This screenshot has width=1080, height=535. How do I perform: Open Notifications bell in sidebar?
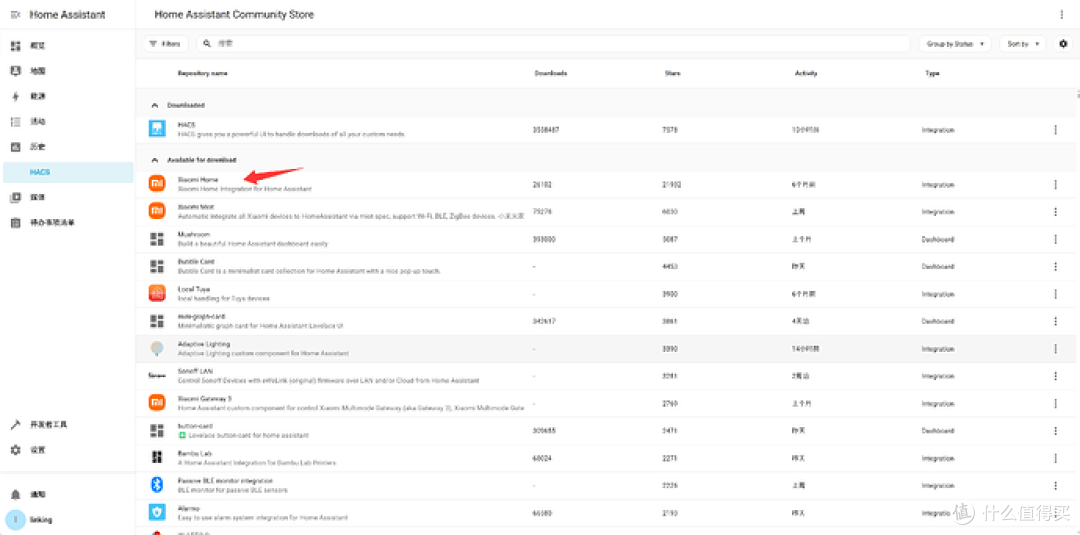pyautogui.click(x=16, y=494)
